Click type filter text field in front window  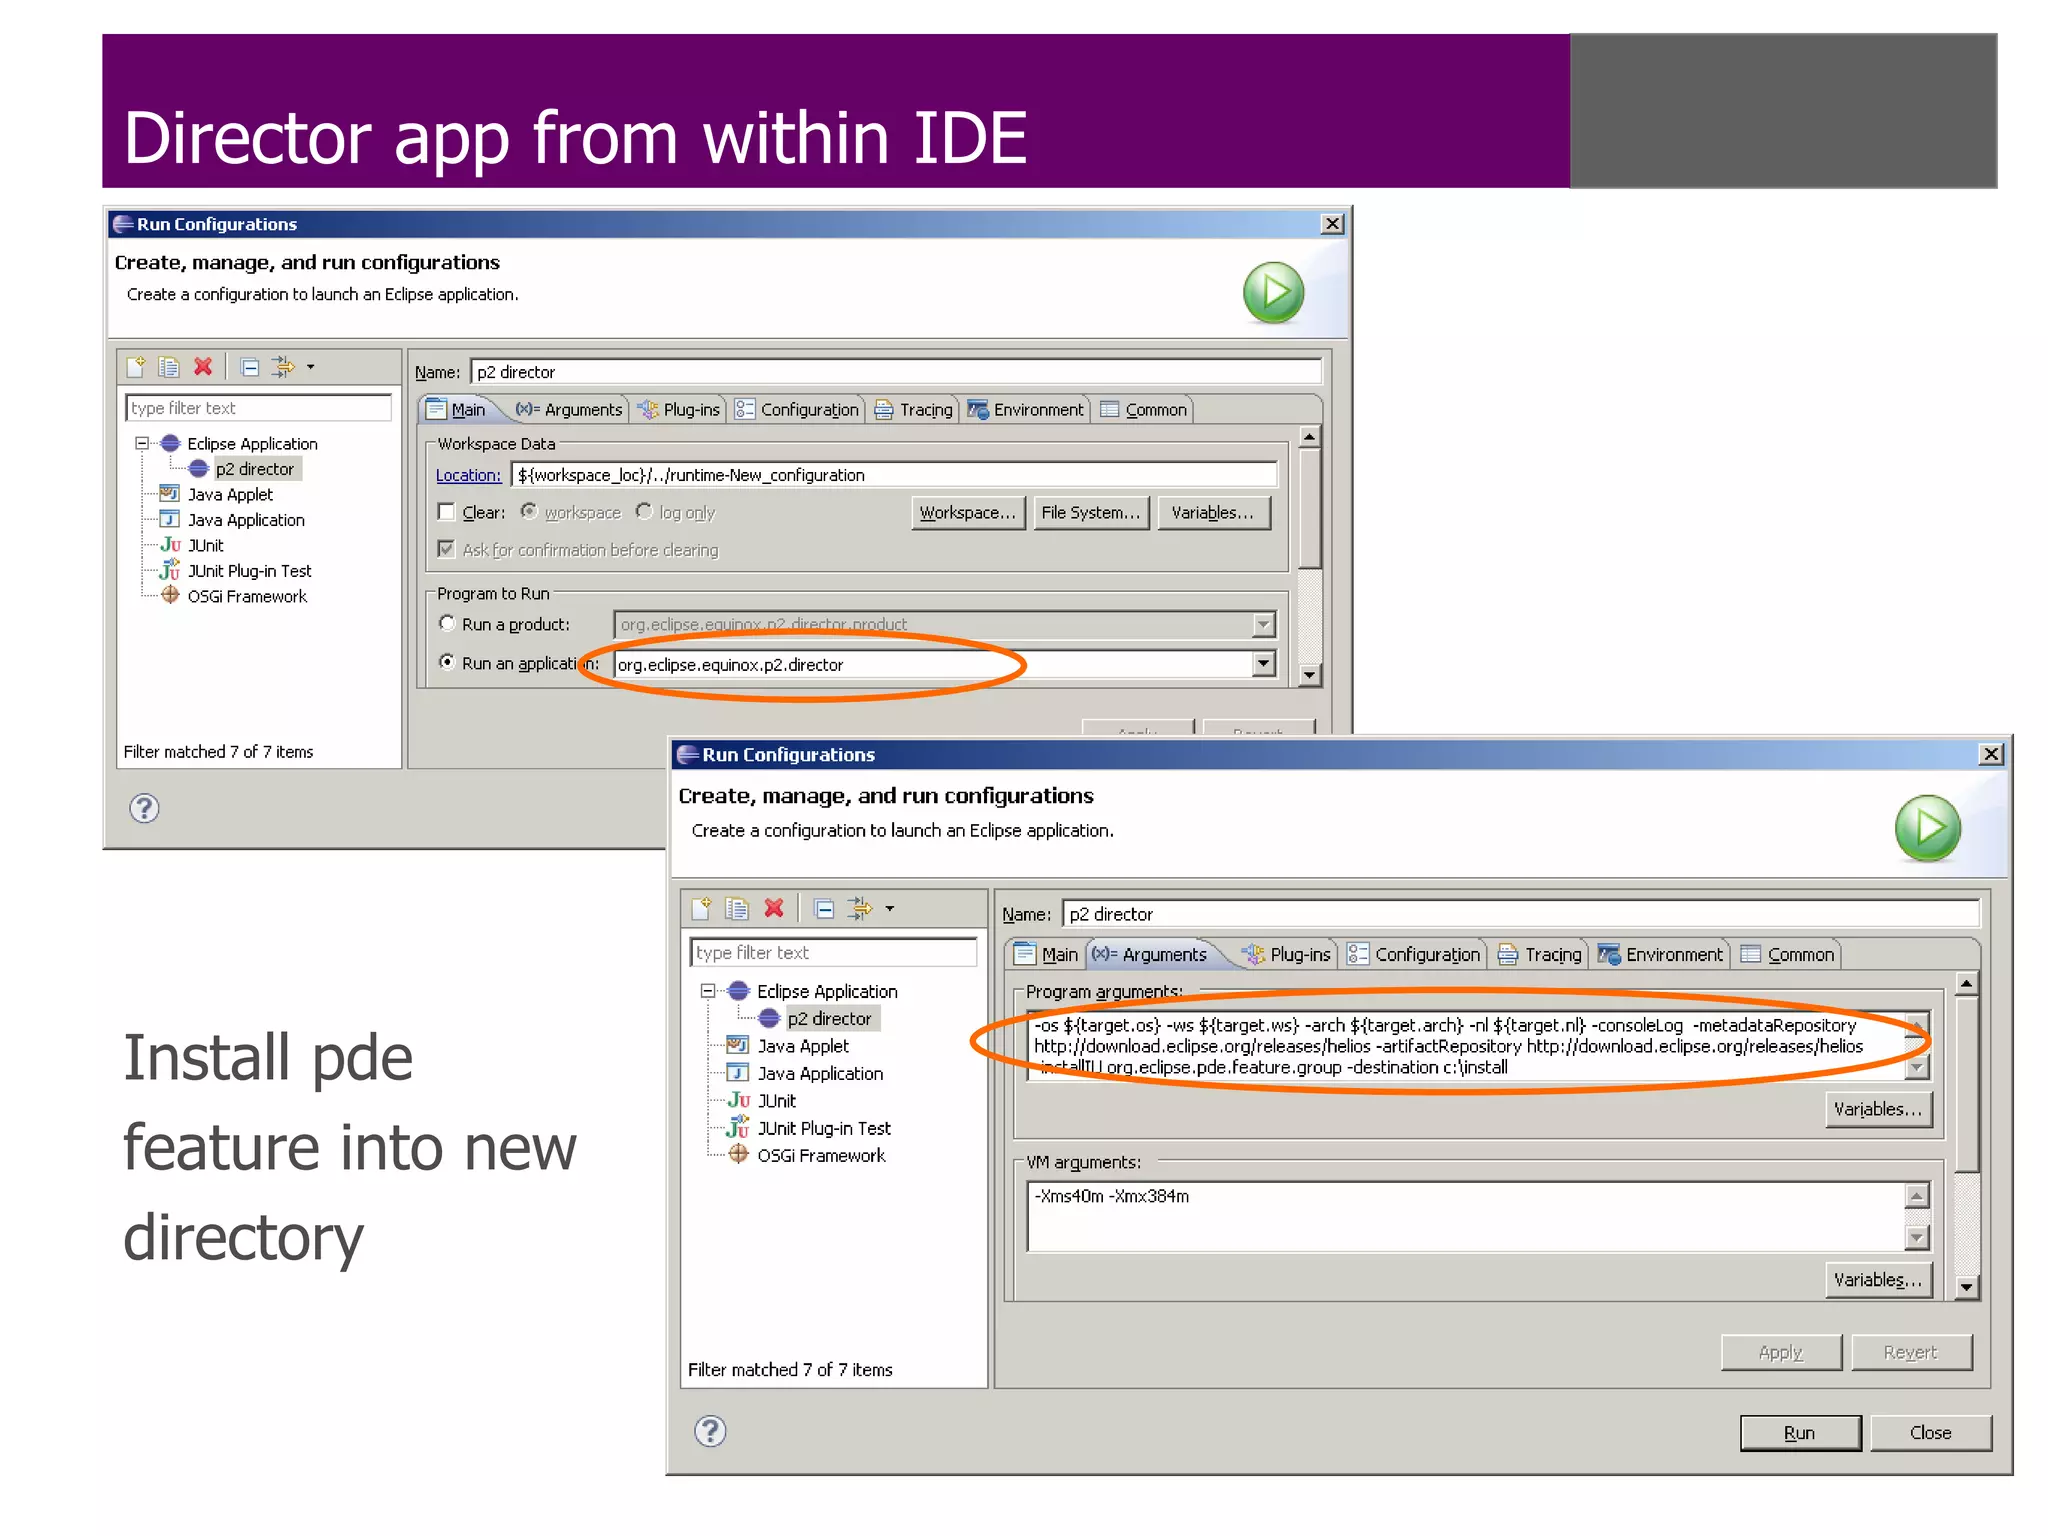tap(833, 952)
